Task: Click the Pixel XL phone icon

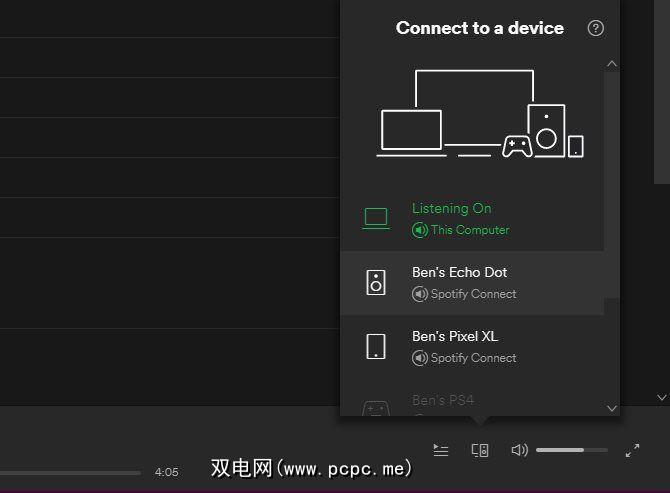Action: point(376,347)
